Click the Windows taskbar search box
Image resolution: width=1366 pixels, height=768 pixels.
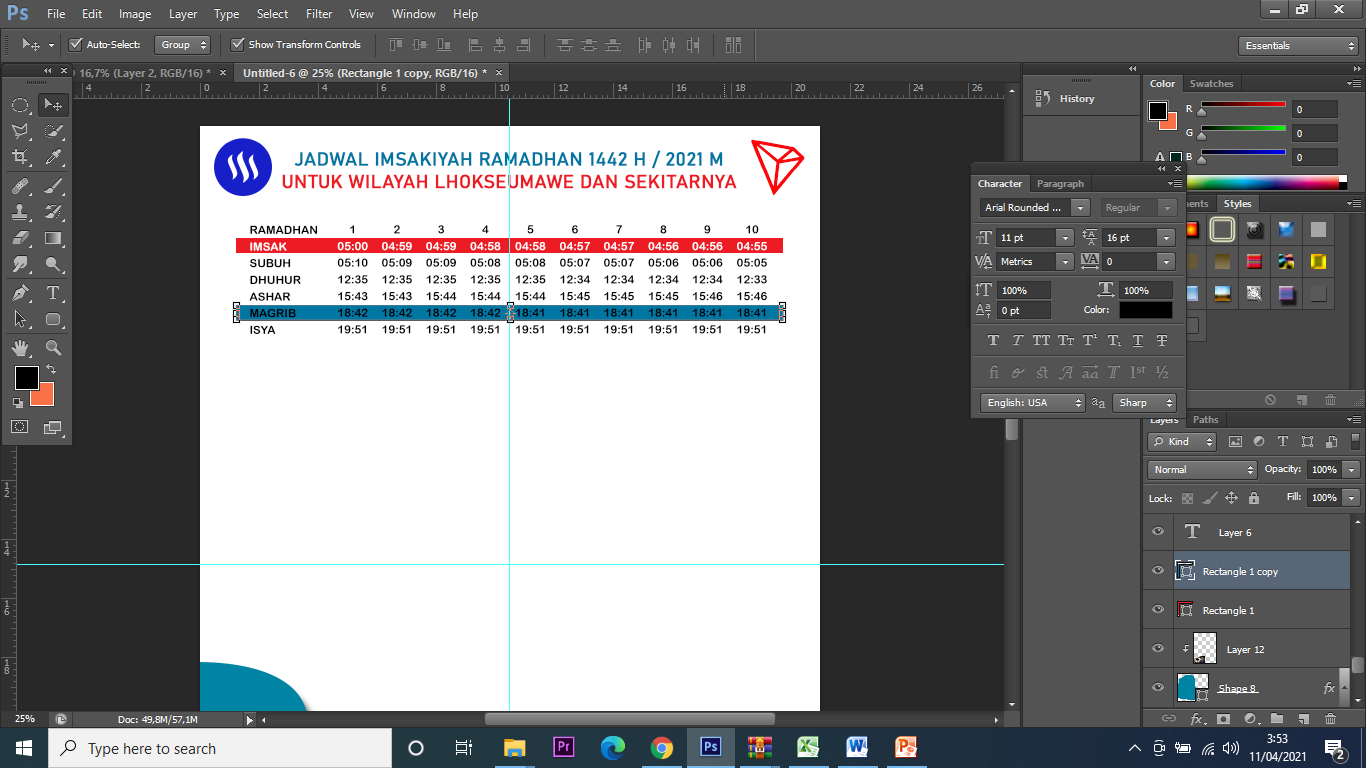220,748
